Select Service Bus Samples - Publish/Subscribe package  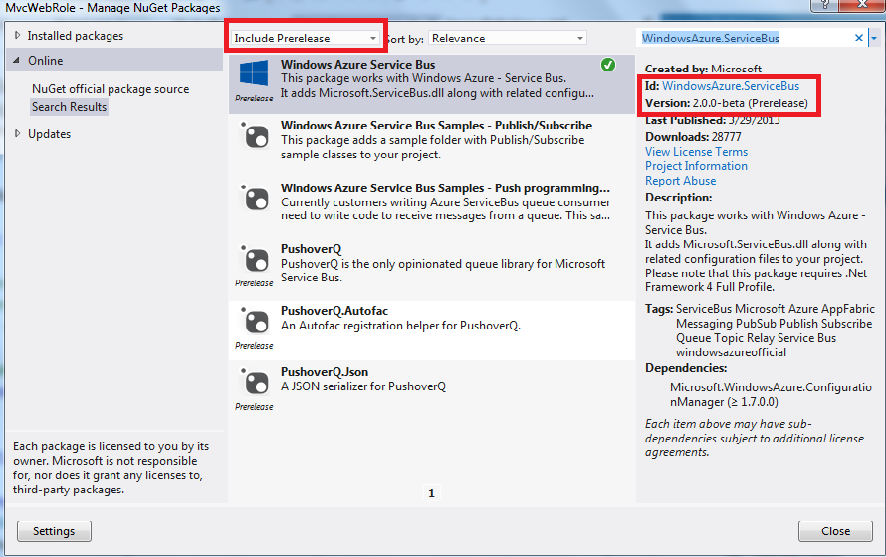click(436, 125)
